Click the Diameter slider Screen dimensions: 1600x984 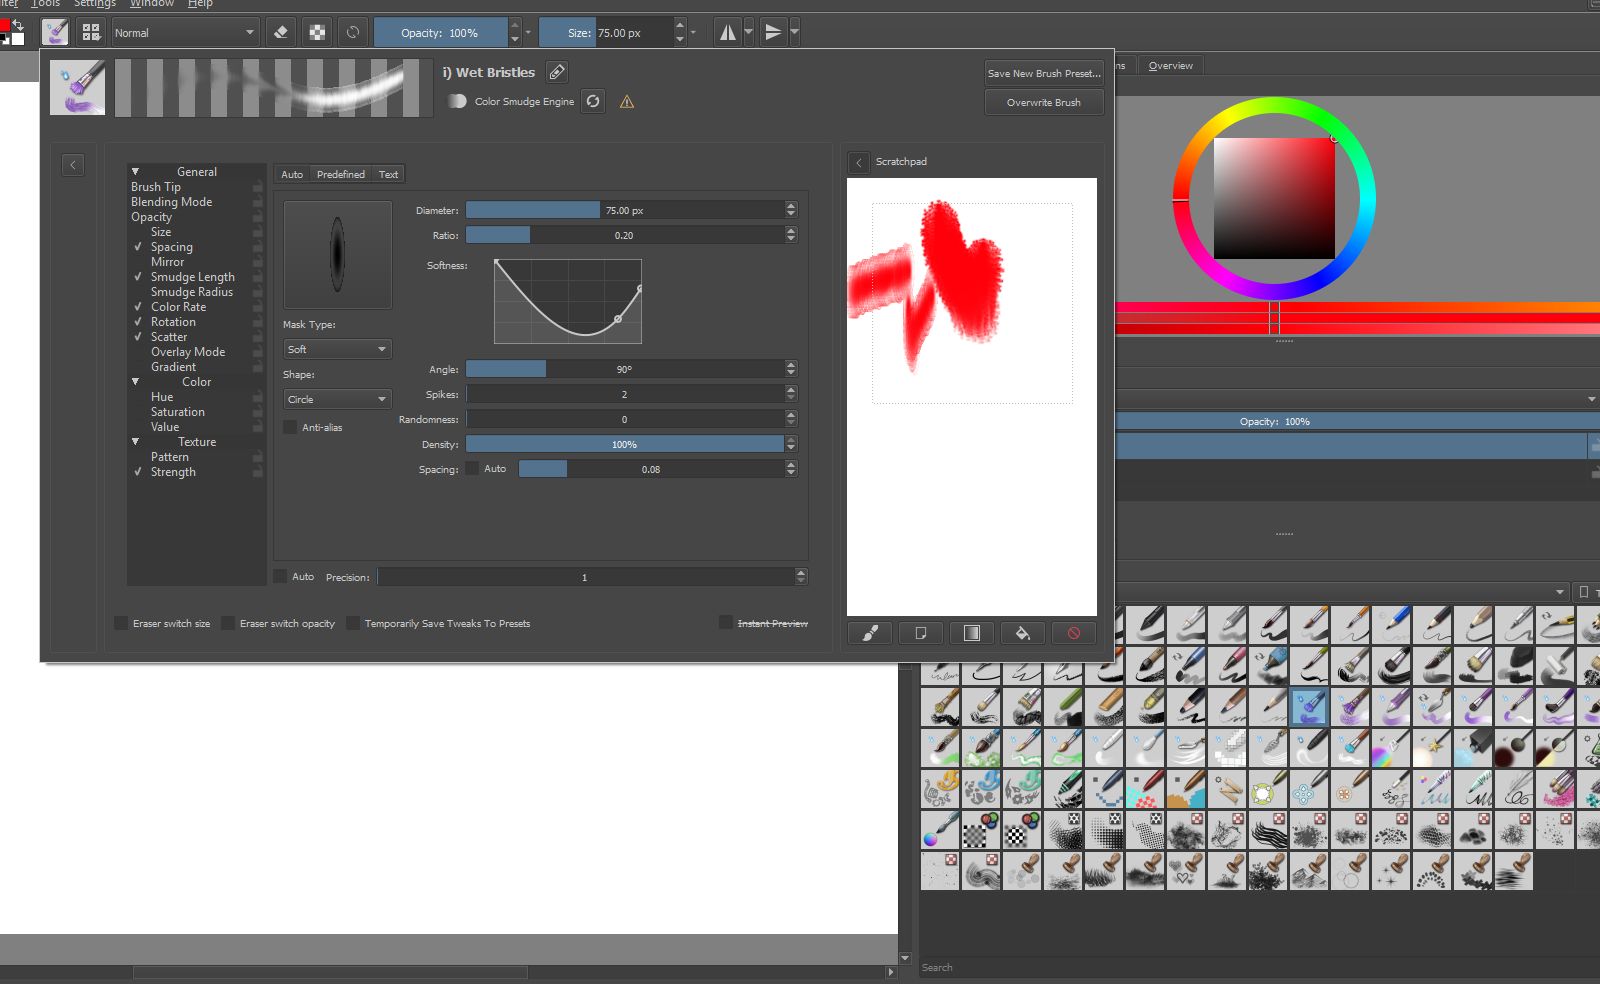(x=624, y=210)
